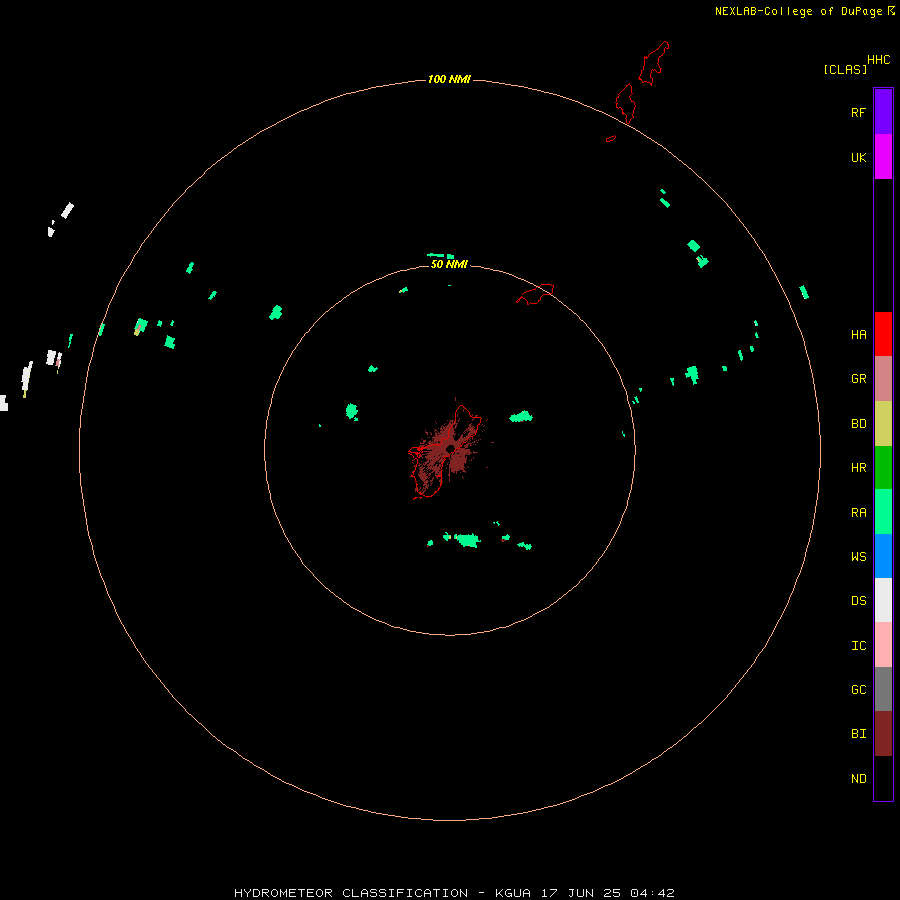Click the RA legend label
The image size is (900, 900).
pos(858,513)
